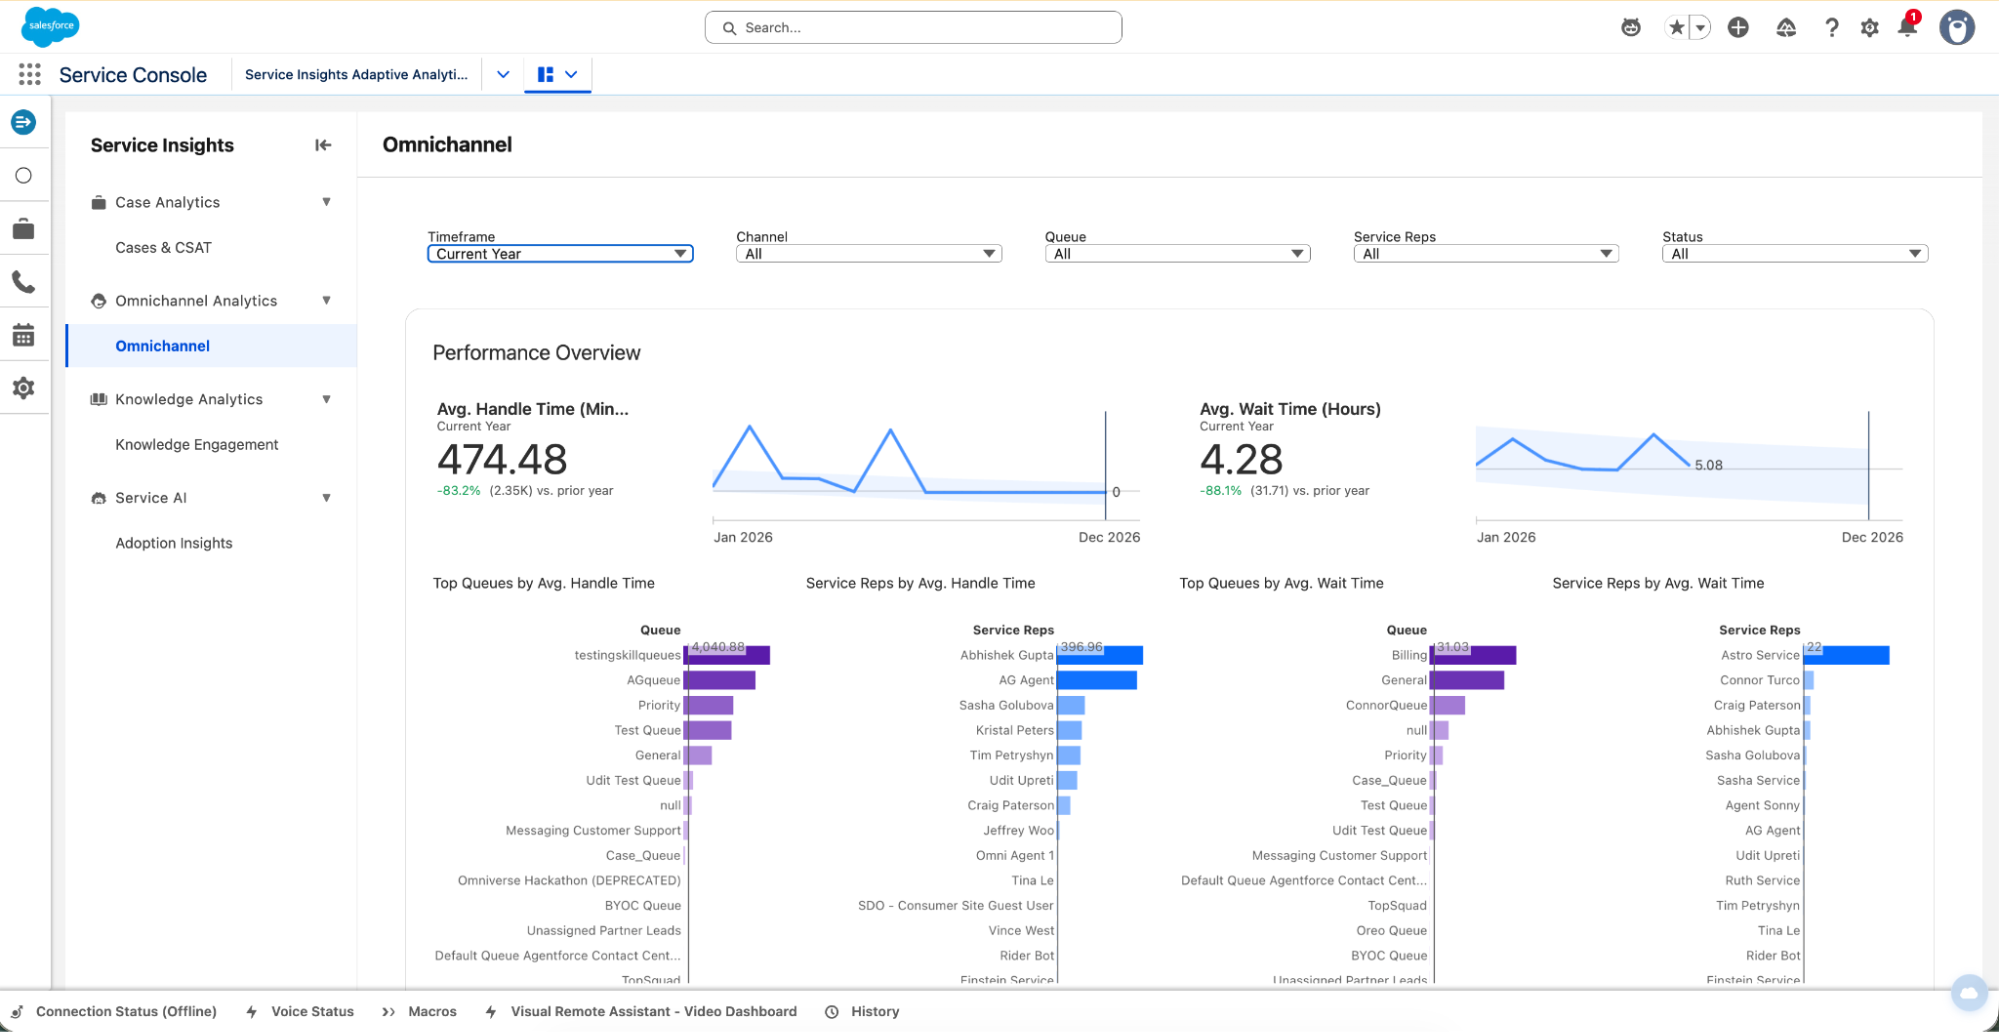Open Connection Status (Offline) utility
Screen dimensions: 1999x1032
tap(113, 1012)
